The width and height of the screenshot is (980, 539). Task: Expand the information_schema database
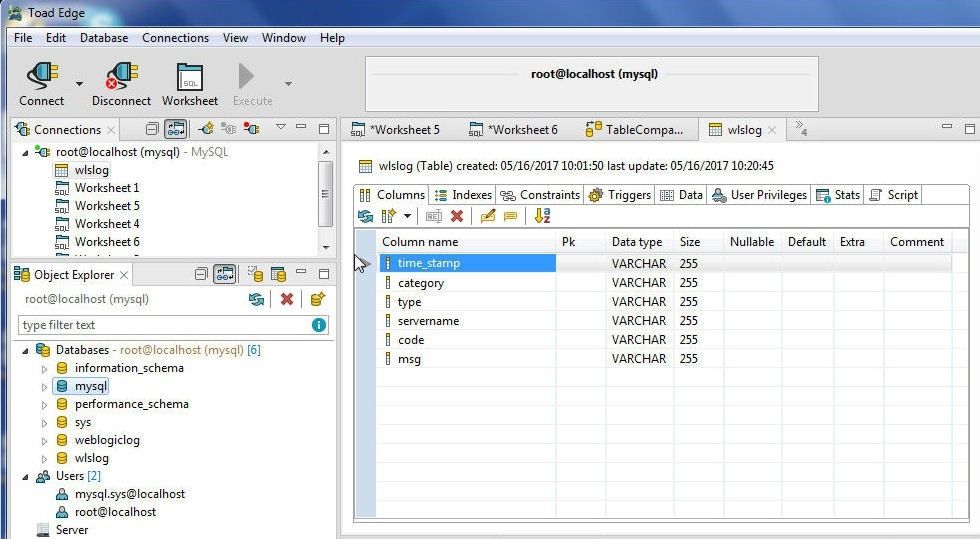(44, 369)
